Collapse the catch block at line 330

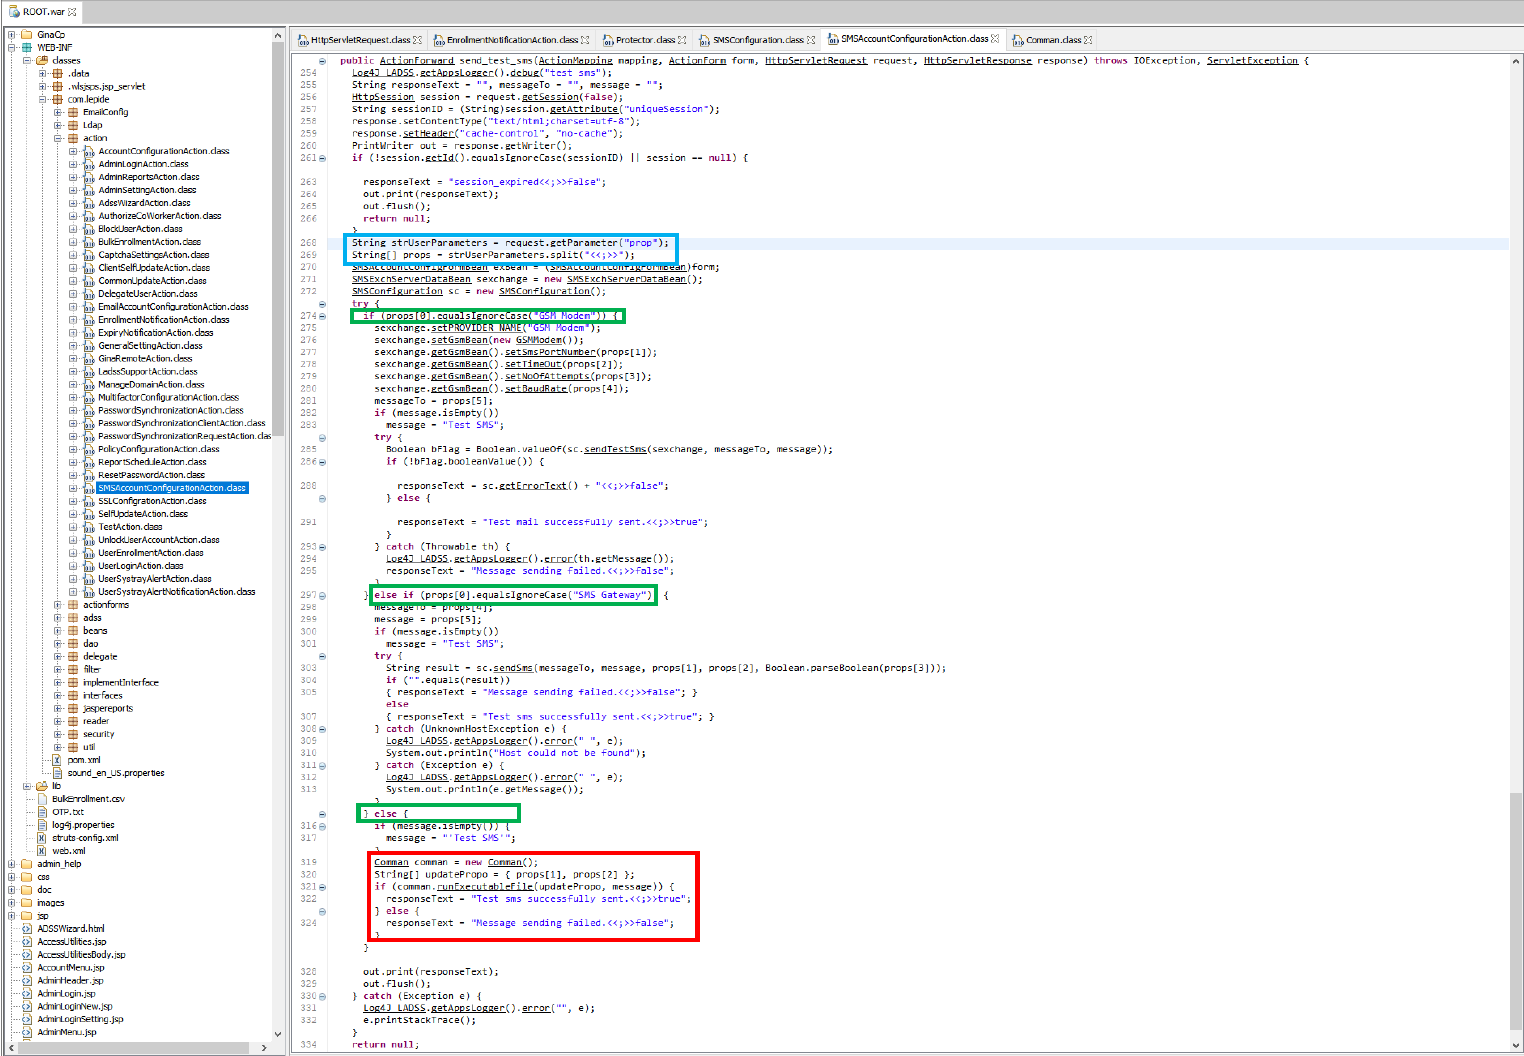(322, 996)
